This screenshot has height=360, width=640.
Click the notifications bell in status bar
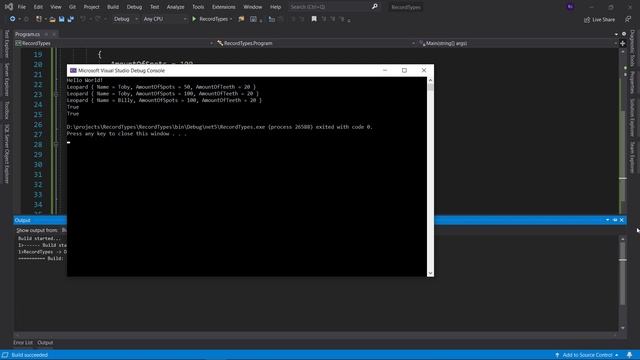[630, 355]
